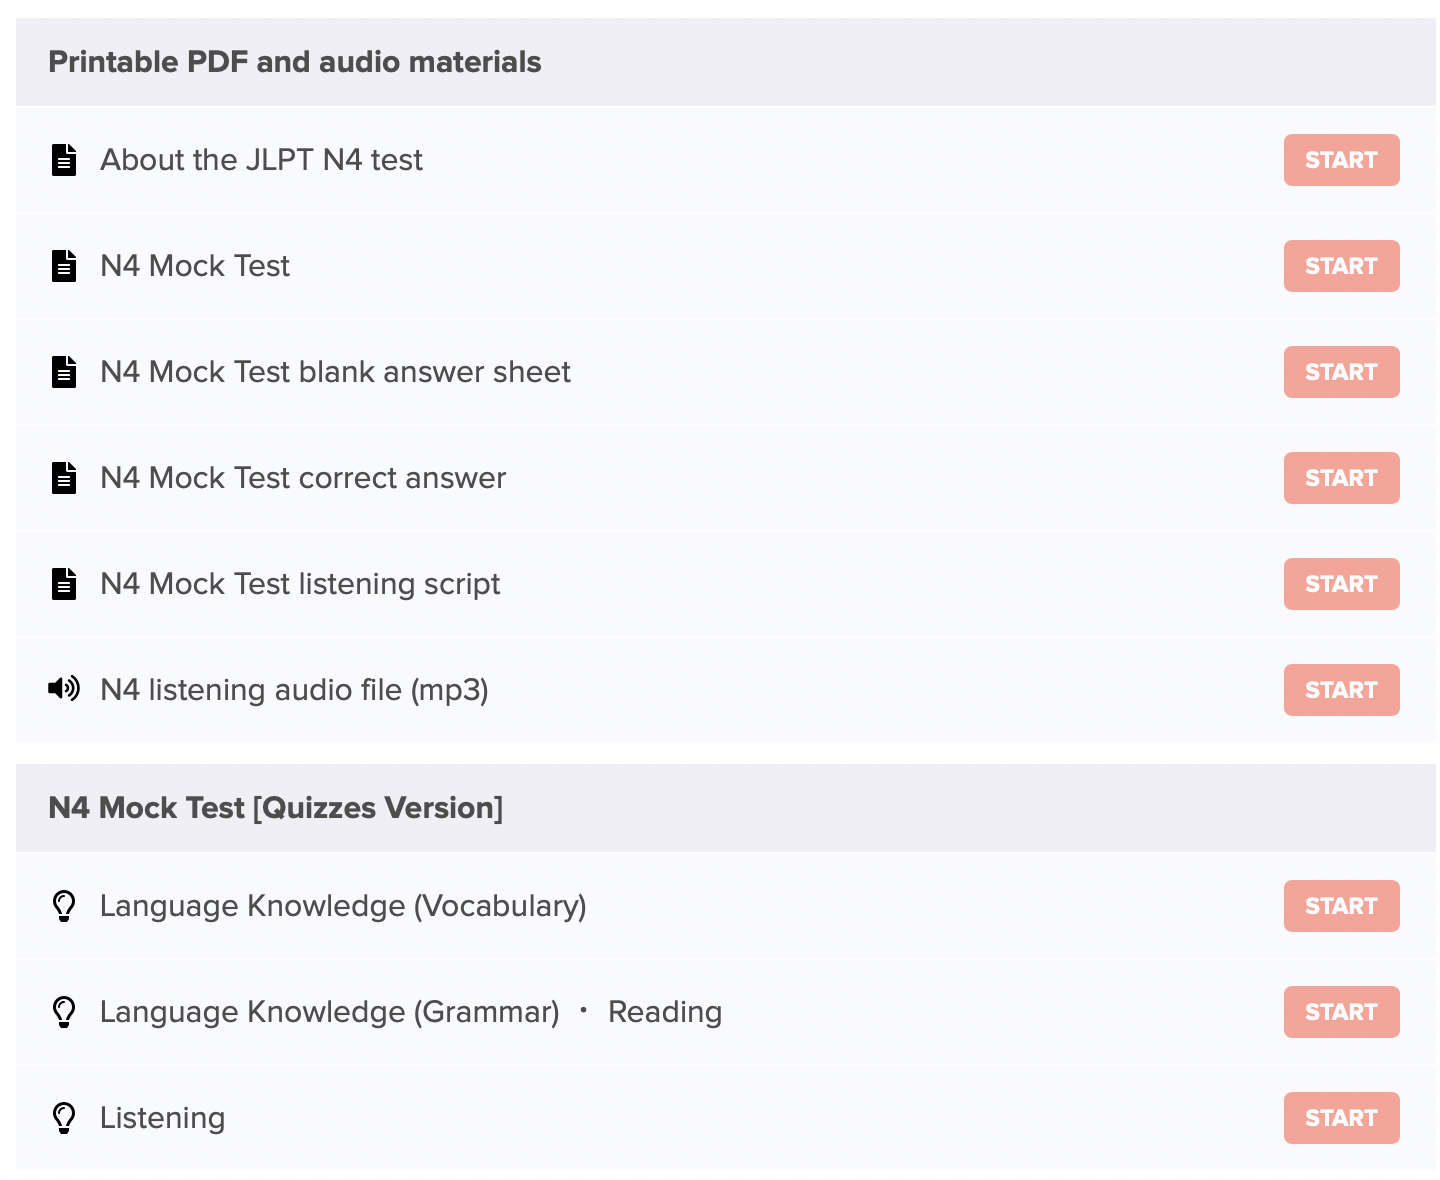Start the blank answer sheet item

(x=1341, y=372)
